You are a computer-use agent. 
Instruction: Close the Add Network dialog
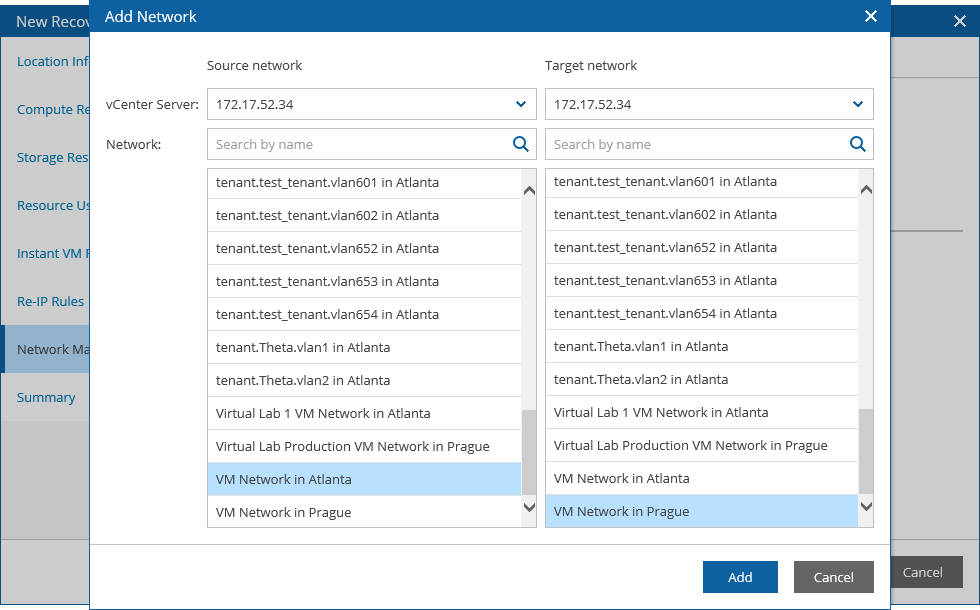871,16
